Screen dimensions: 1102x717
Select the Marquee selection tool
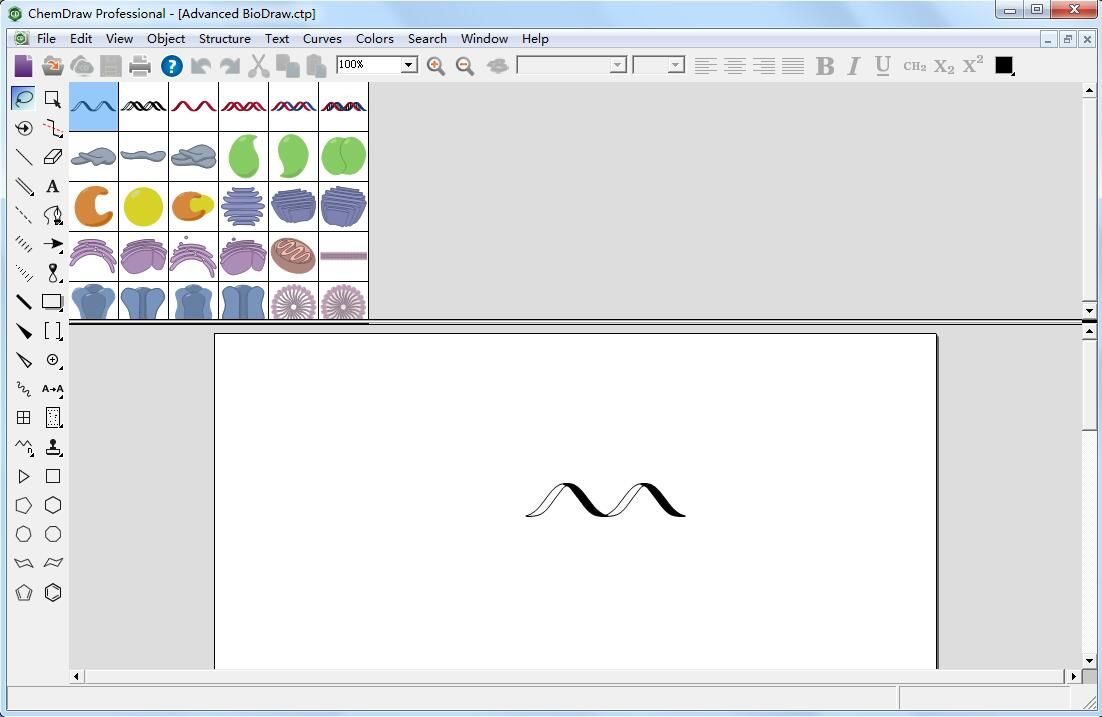pos(52,98)
